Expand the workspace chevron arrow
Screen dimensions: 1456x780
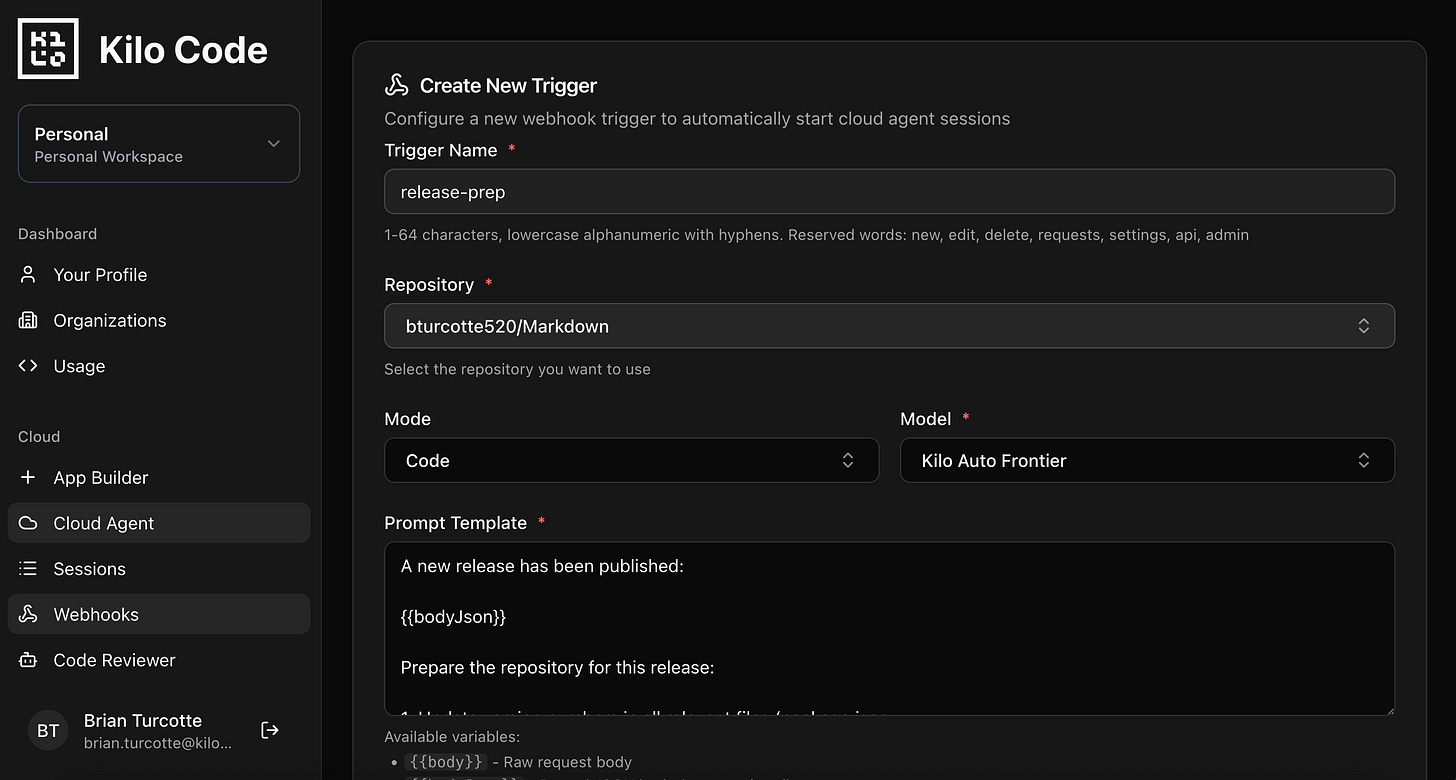tap(274, 144)
